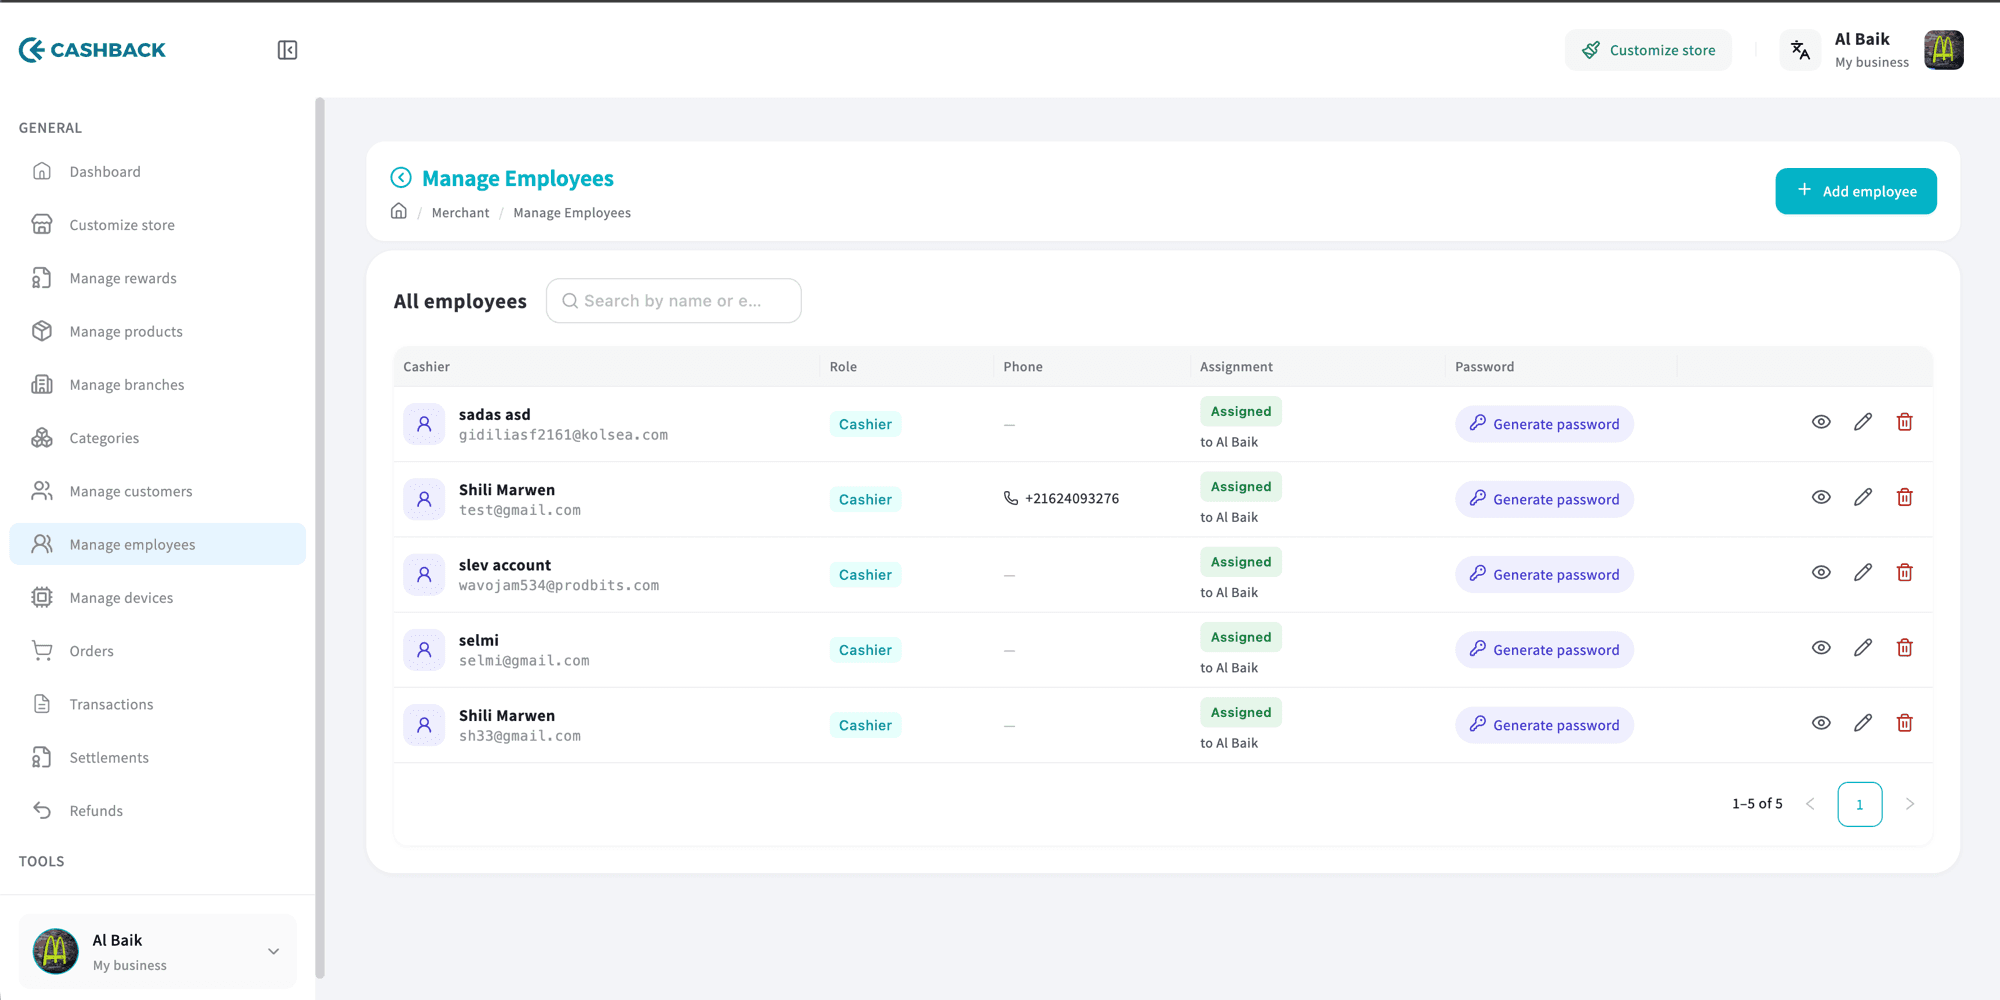Go to next page of employees

point(1909,804)
